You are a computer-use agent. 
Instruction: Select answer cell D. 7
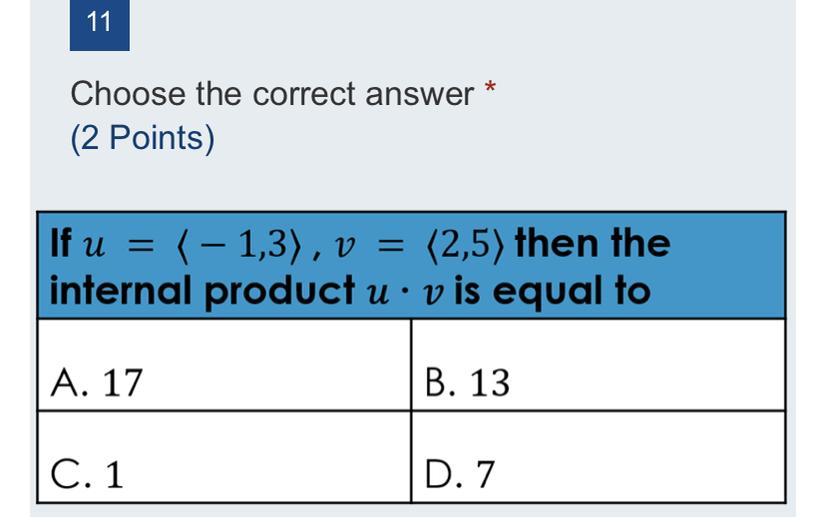click(598, 457)
